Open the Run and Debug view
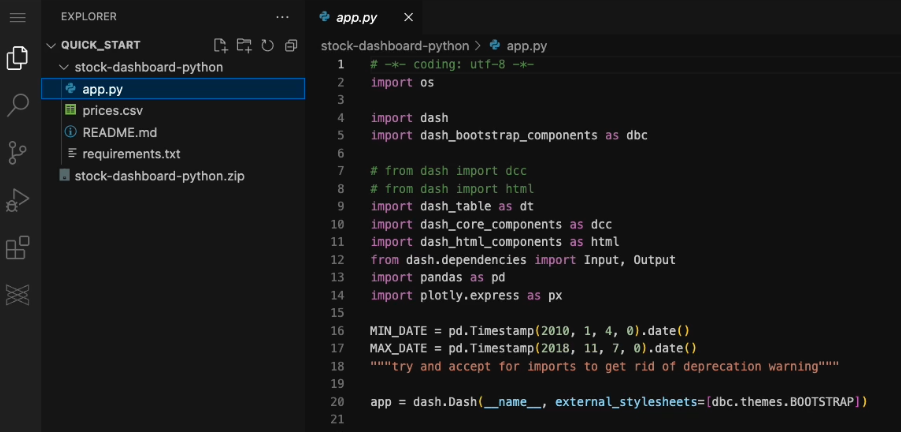Screen dimensions: 901x432 click(17, 200)
